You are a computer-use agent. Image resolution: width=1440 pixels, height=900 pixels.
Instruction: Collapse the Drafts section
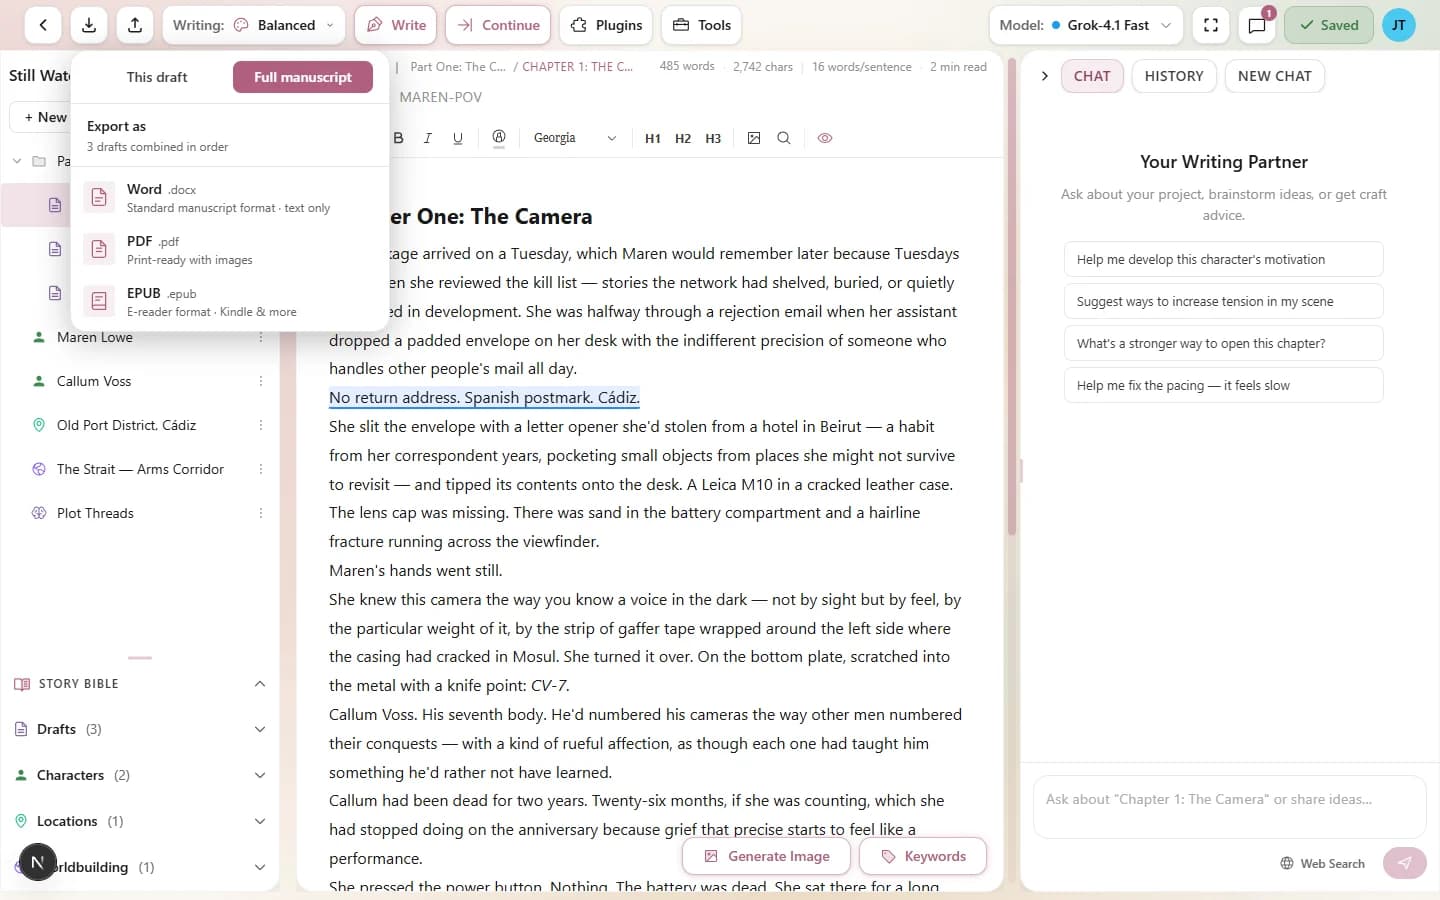click(259, 729)
